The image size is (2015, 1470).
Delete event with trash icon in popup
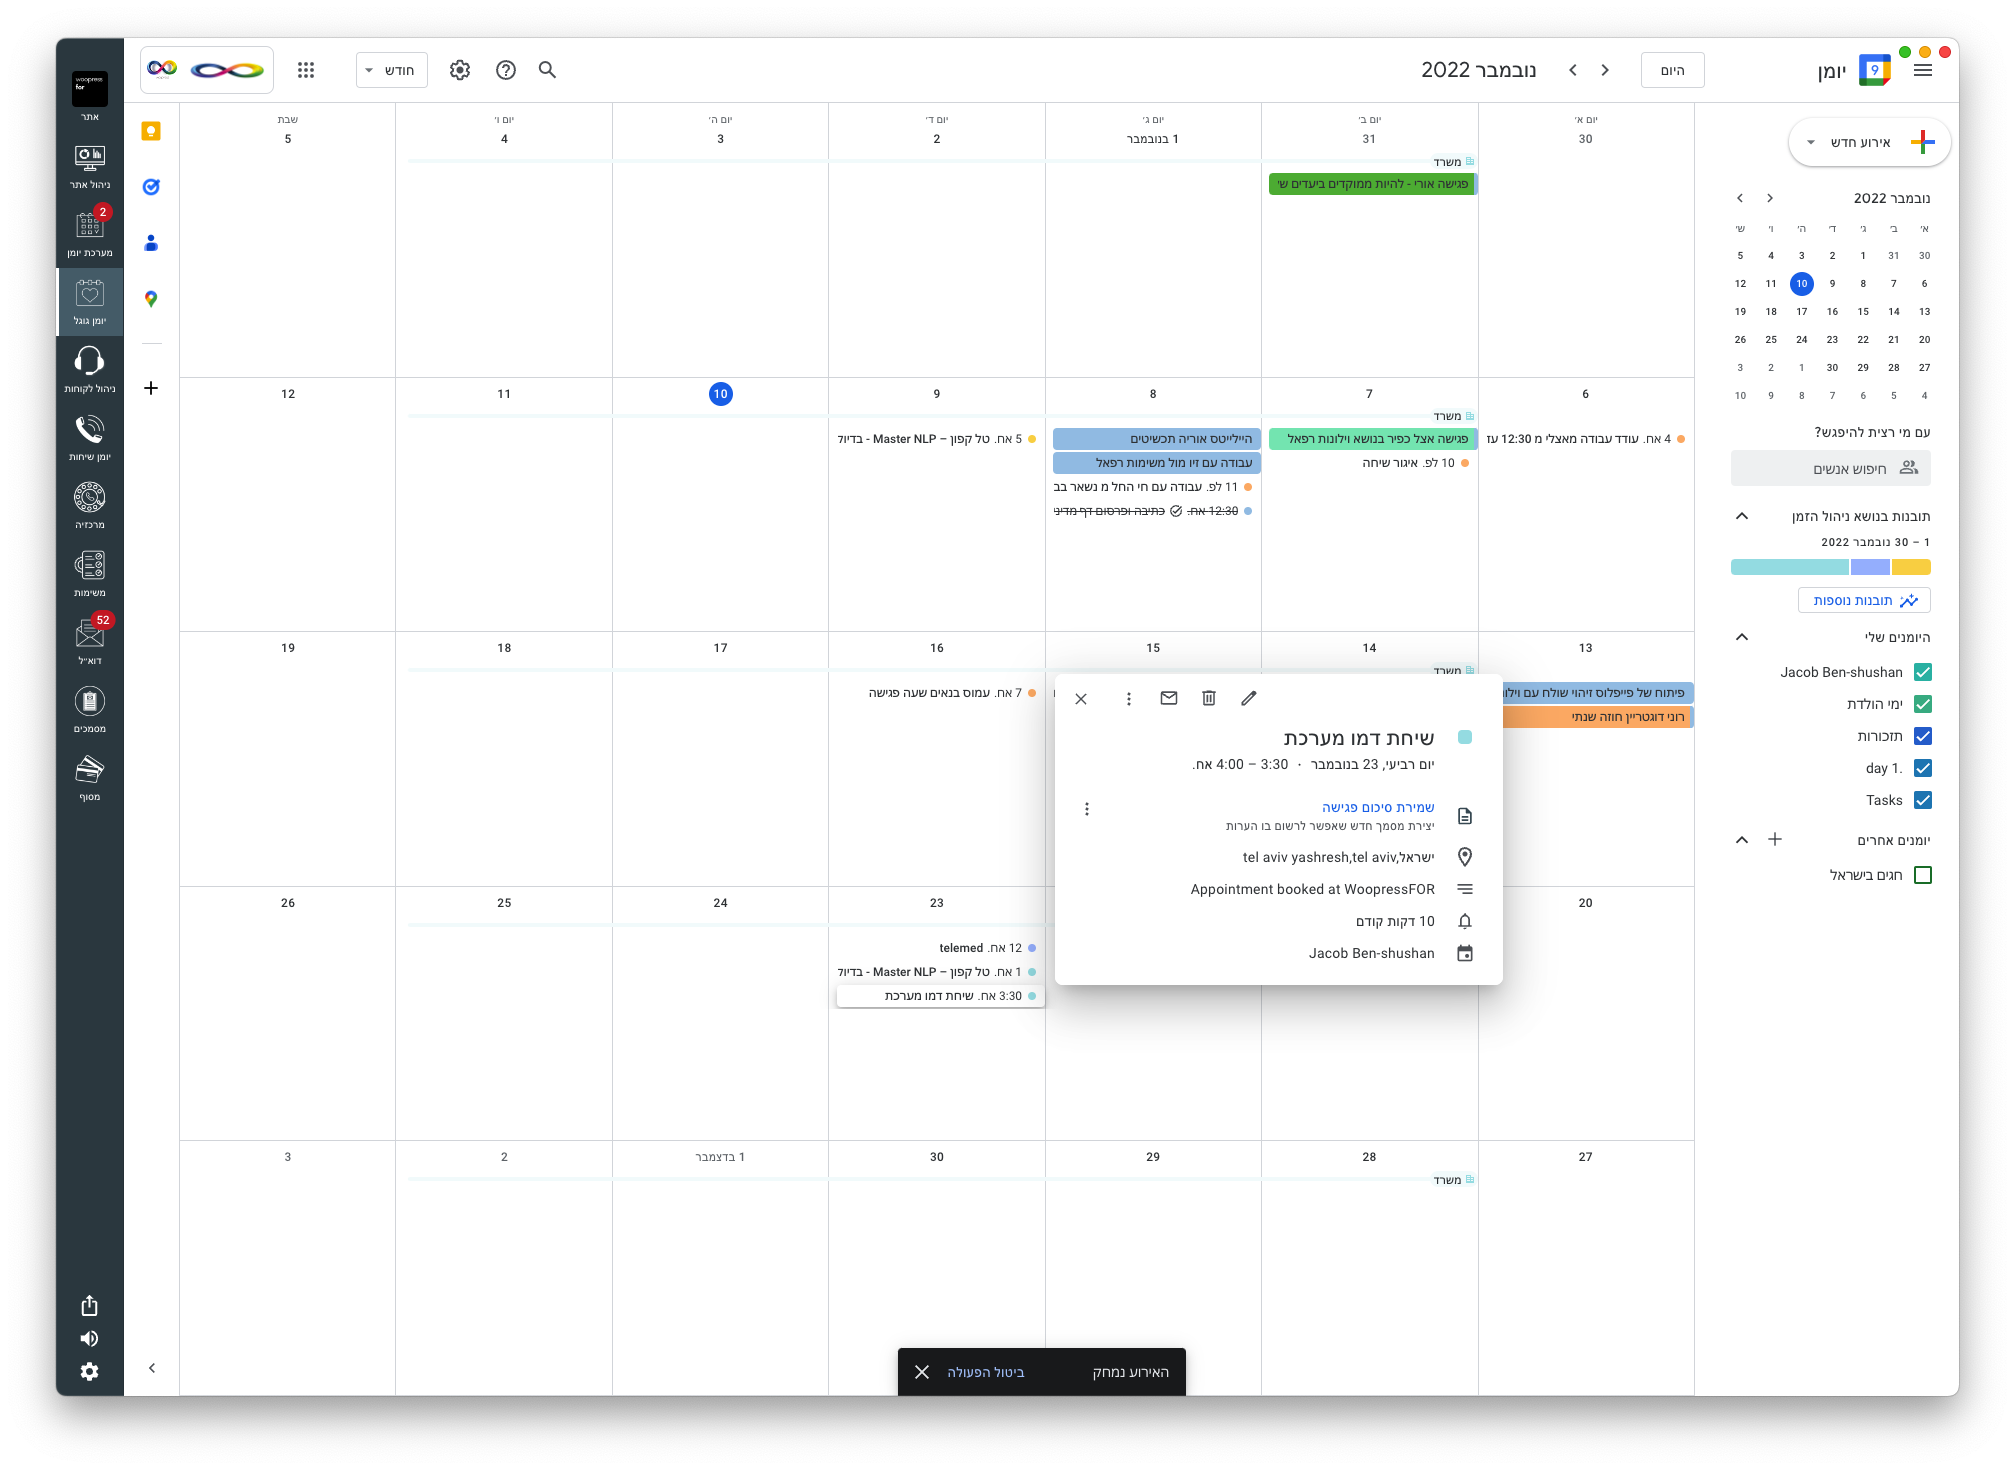[1208, 698]
